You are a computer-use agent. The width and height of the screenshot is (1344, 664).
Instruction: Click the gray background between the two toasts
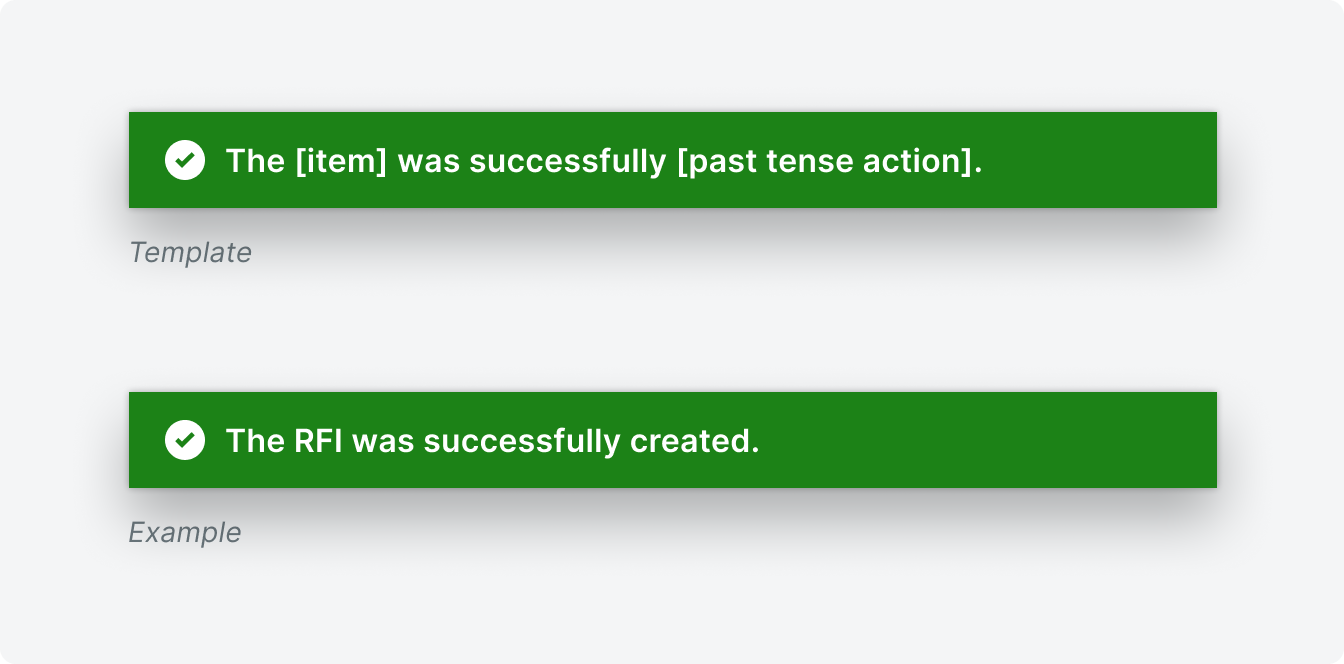(672, 330)
